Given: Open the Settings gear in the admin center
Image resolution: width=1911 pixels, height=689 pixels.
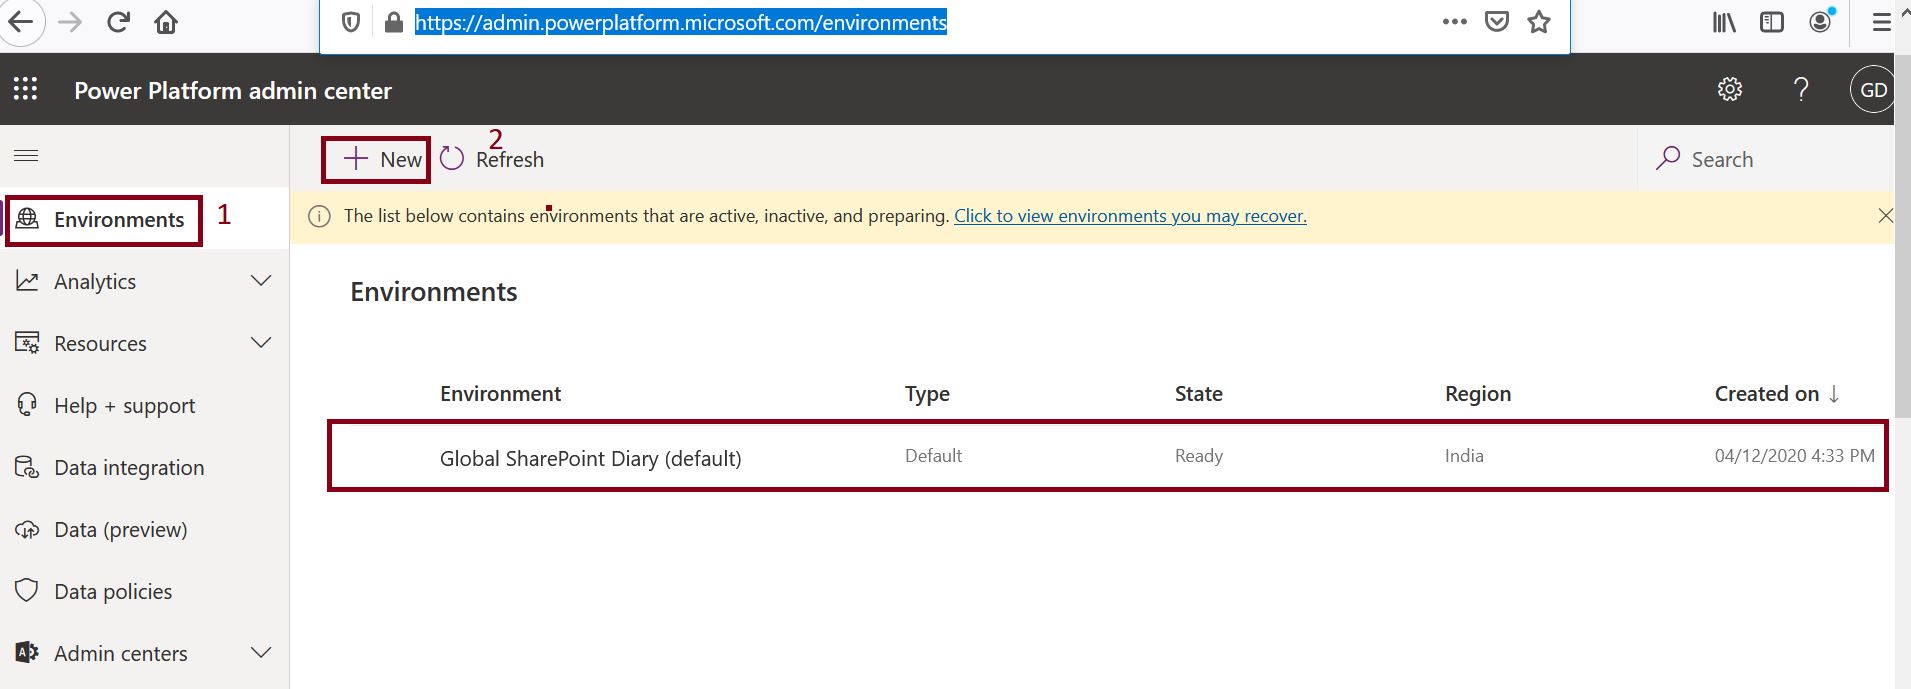Looking at the screenshot, I should (x=1731, y=89).
